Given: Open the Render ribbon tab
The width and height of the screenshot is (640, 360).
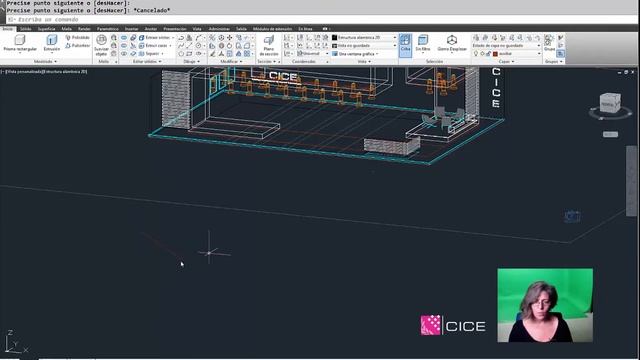Looking at the screenshot, I should pyautogui.click(x=84, y=29).
